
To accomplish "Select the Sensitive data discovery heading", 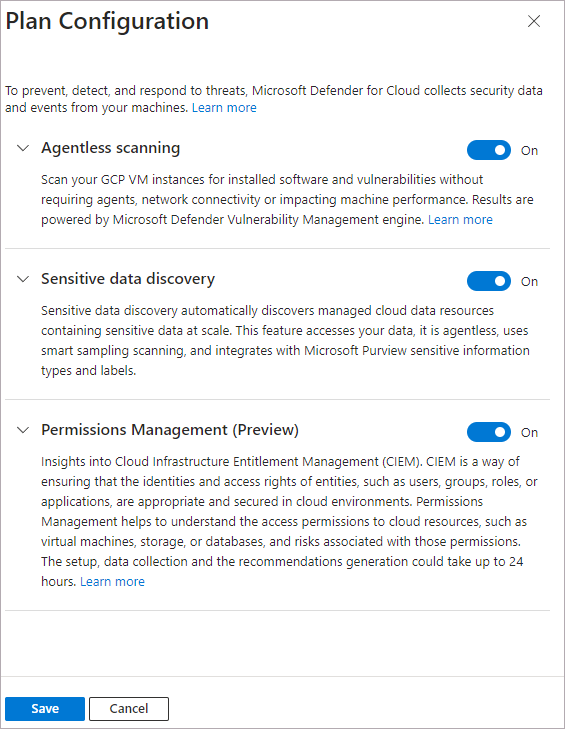I will [128, 278].
